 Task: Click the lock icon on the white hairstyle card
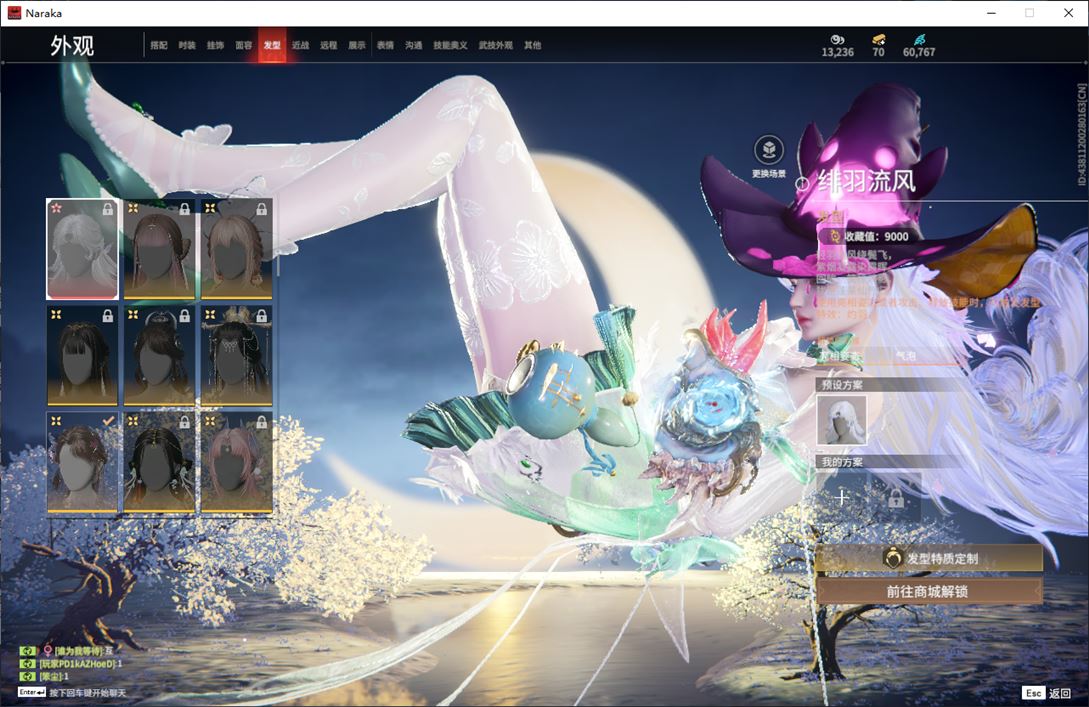[108, 208]
